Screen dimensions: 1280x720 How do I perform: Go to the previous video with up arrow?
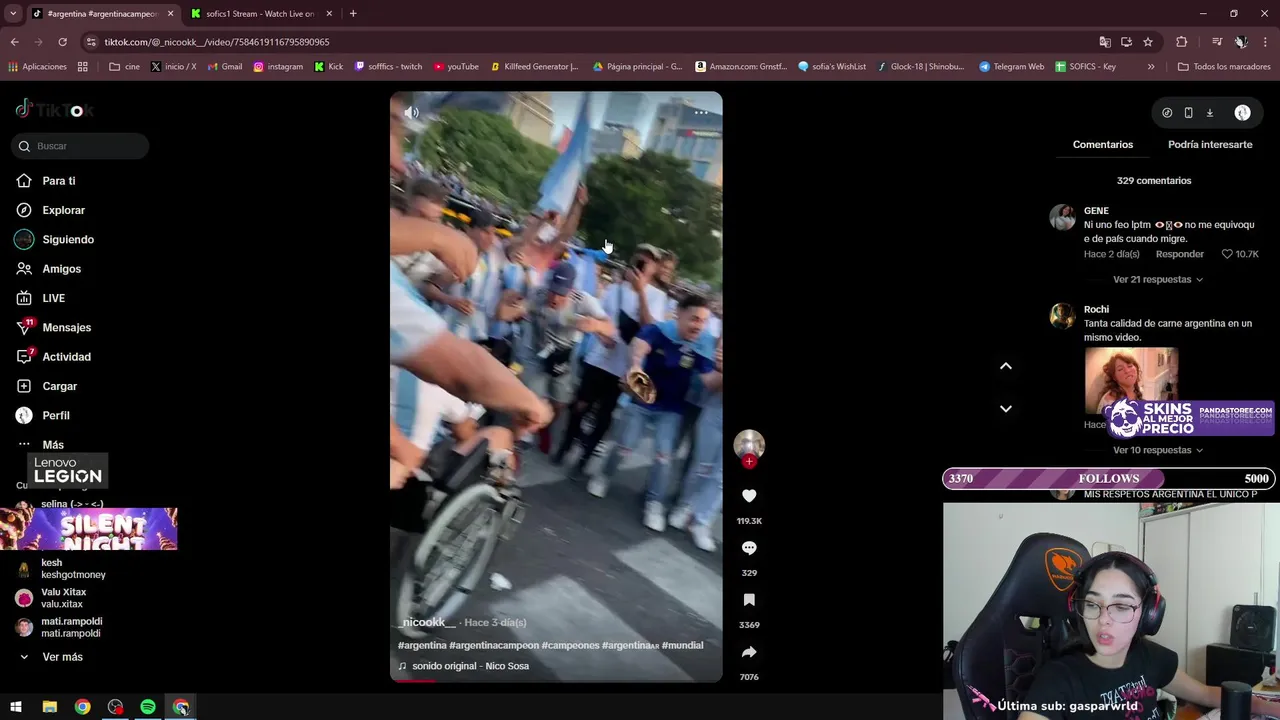coord(1006,366)
